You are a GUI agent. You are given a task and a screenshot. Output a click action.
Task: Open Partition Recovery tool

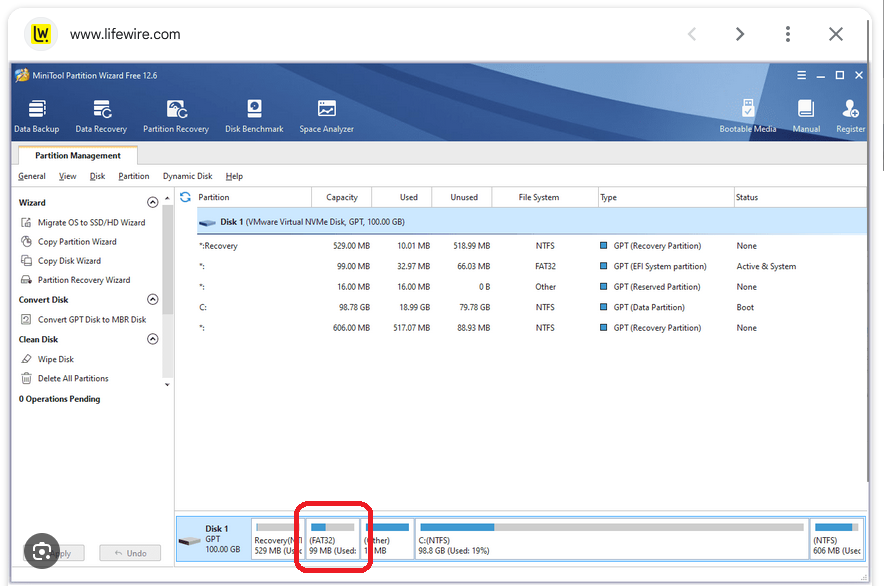[176, 116]
